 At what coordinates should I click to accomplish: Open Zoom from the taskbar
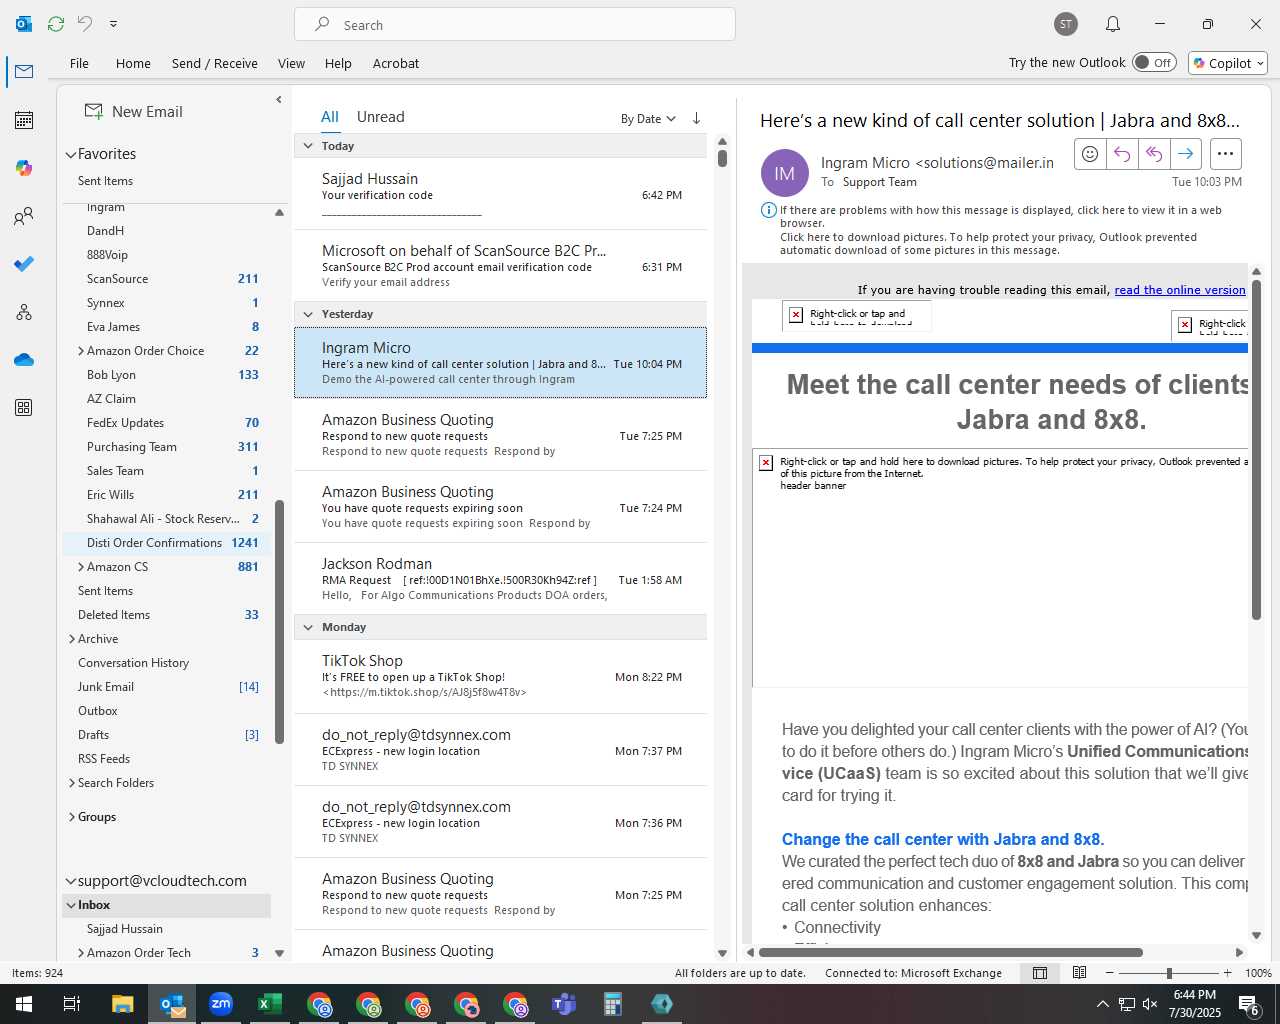pyautogui.click(x=221, y=1004)
